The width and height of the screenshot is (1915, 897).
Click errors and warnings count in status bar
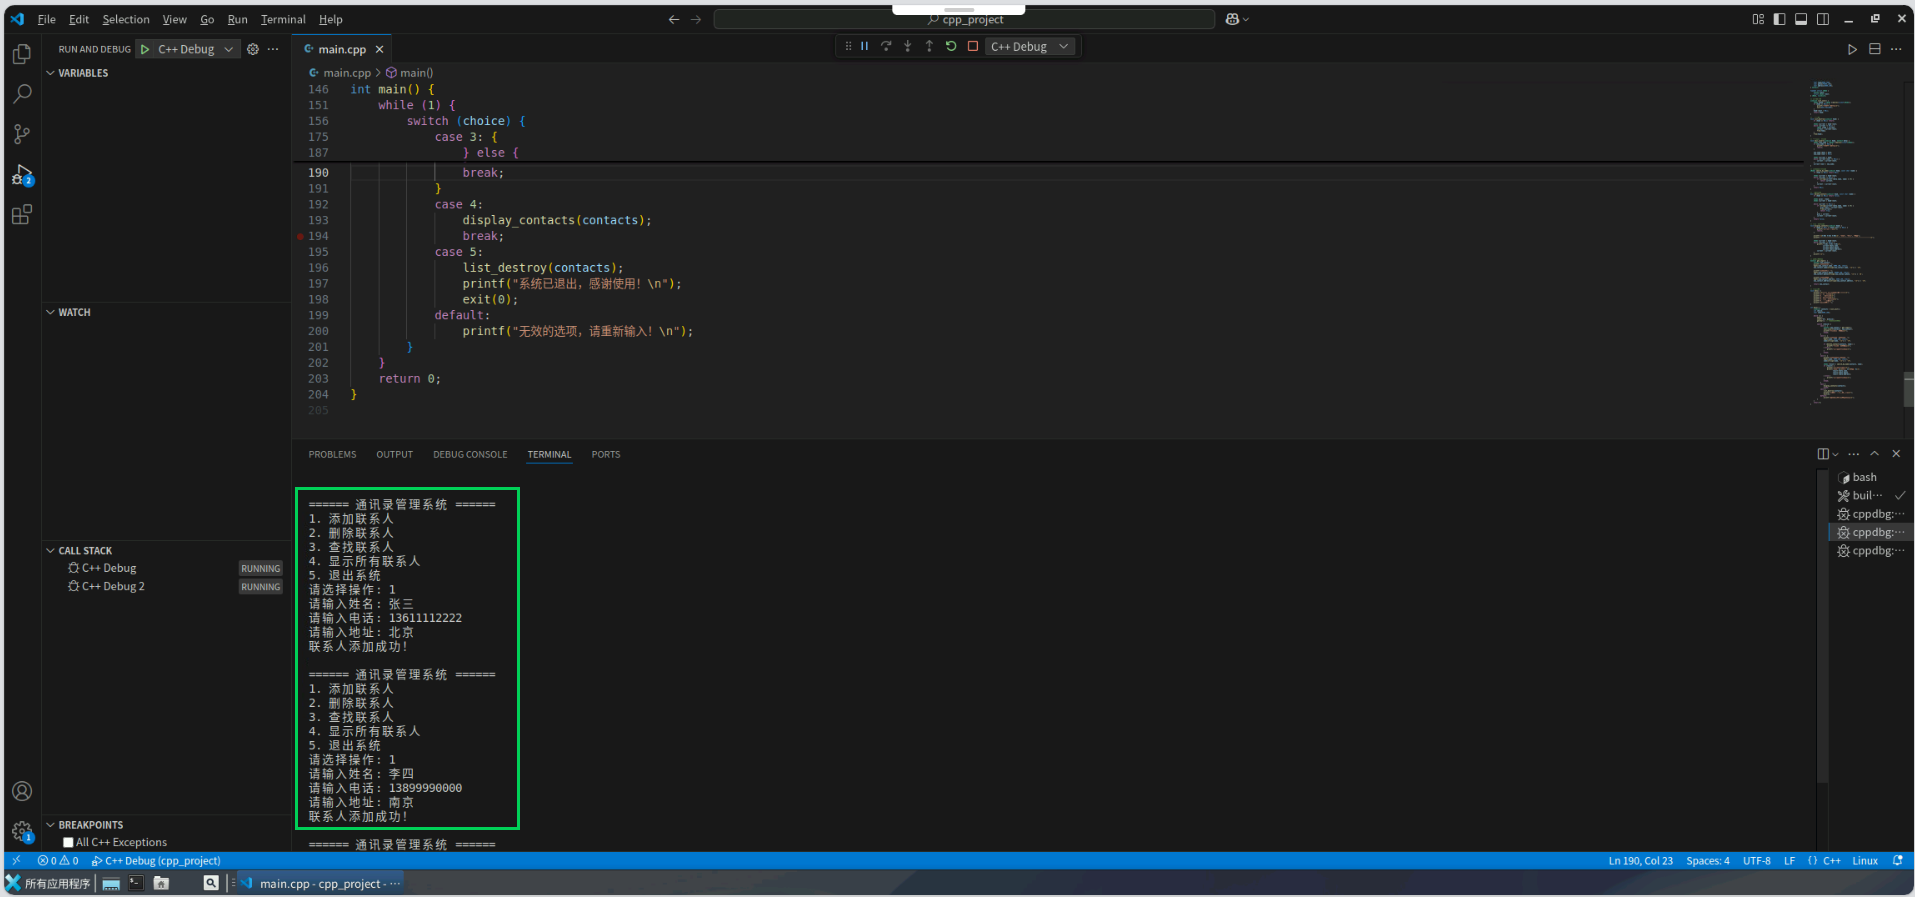tap(58, 861)
